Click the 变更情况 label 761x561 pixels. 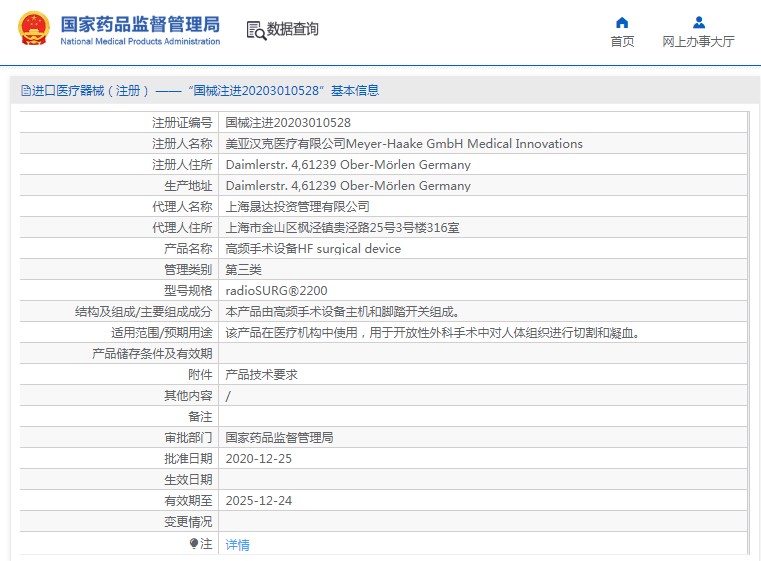tap(188, 522)
